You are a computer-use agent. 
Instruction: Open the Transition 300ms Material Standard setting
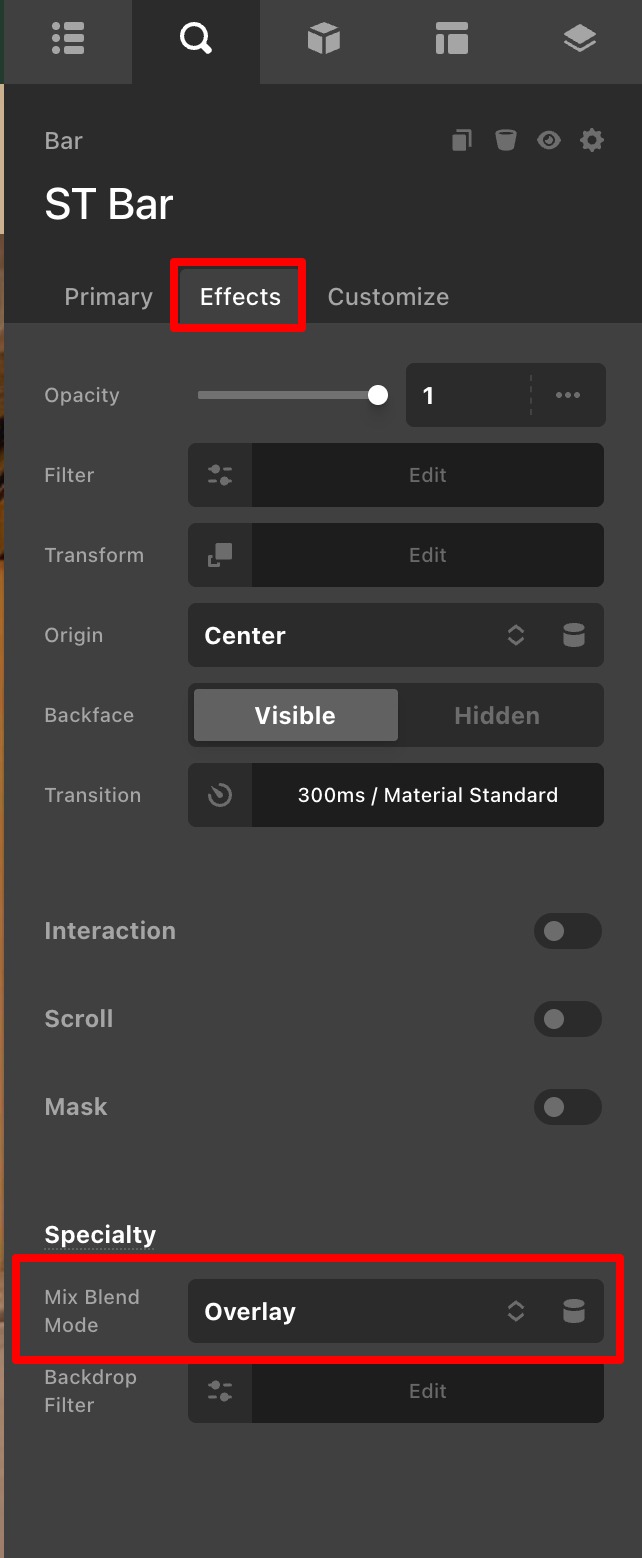click(x=427, y=795)
